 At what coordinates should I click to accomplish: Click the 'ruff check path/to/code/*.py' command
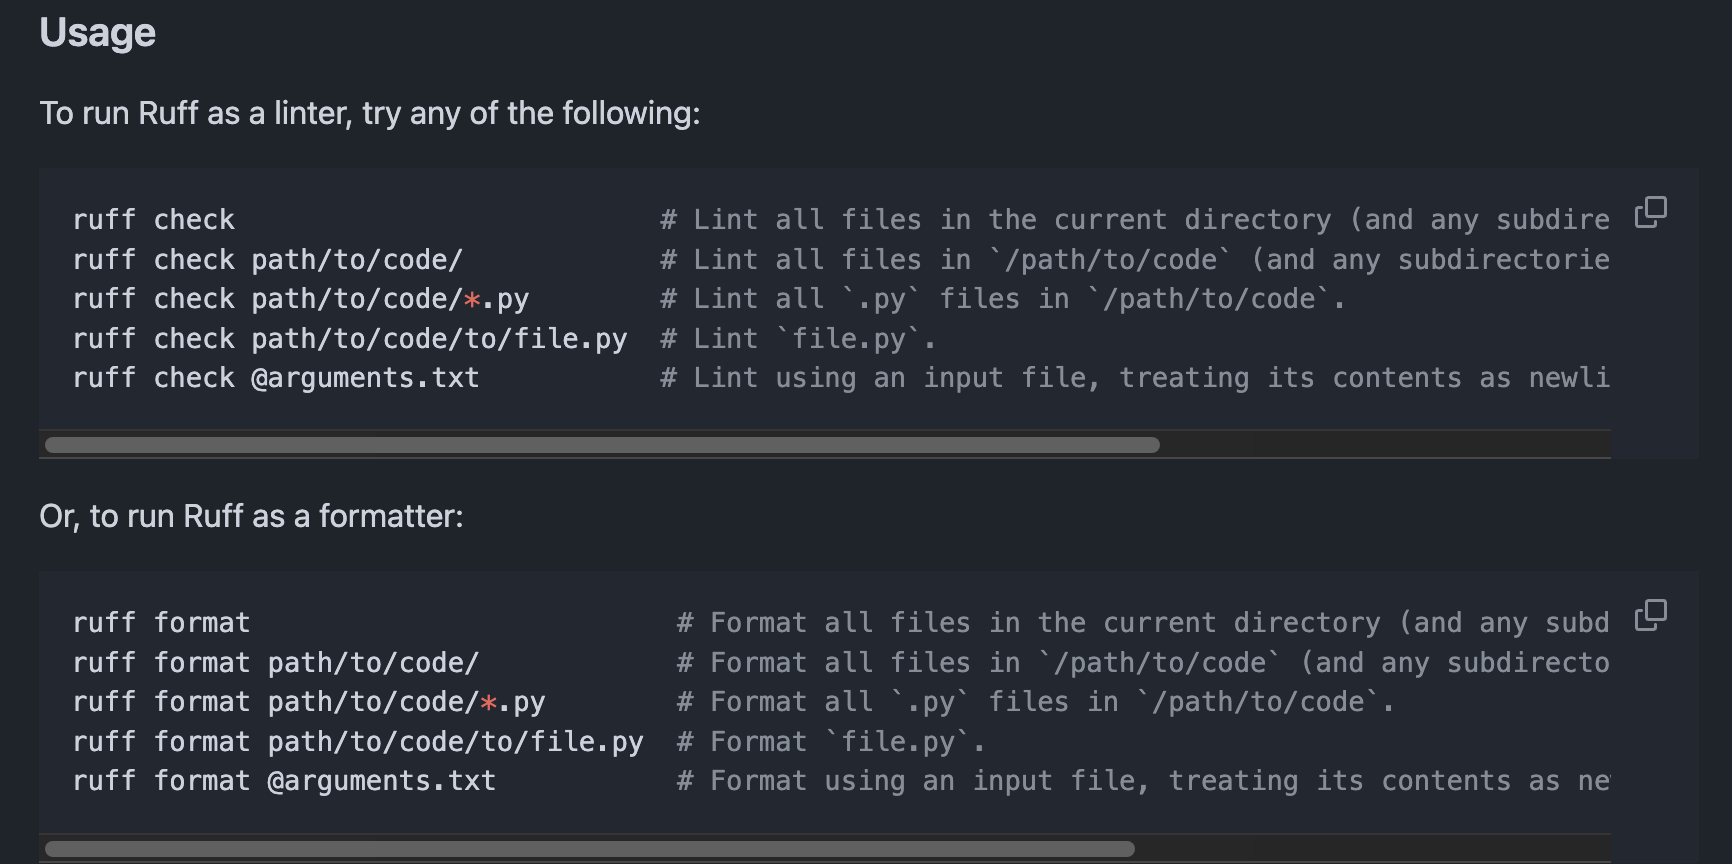click(300, 299)
